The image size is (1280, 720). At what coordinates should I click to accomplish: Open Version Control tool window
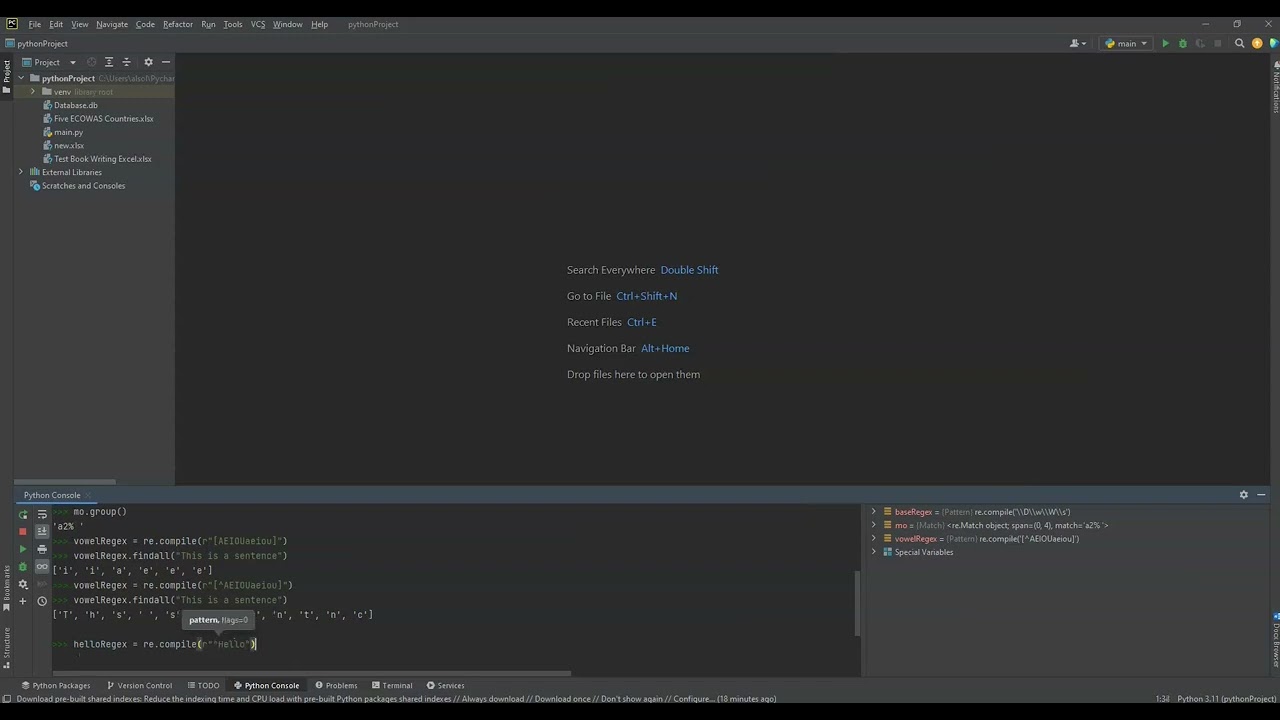[139, 685]
